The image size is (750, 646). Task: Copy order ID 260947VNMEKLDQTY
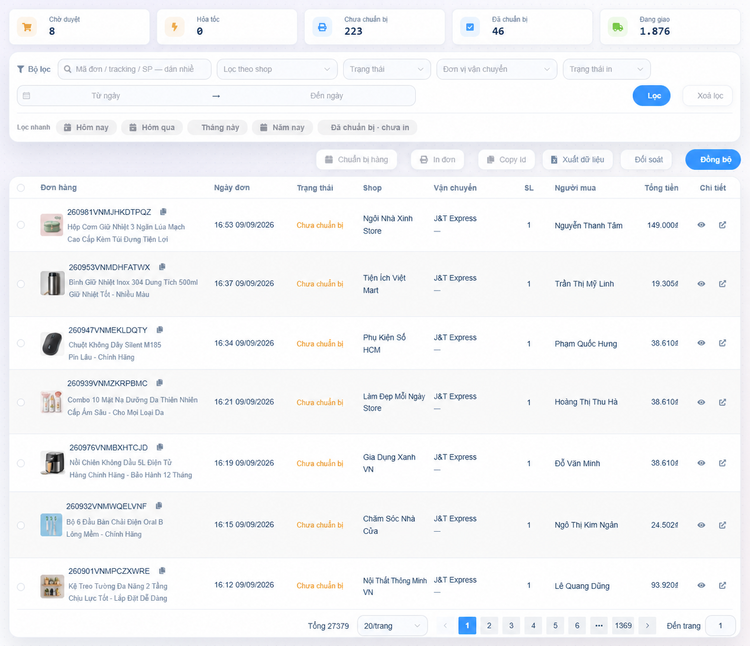160,330
